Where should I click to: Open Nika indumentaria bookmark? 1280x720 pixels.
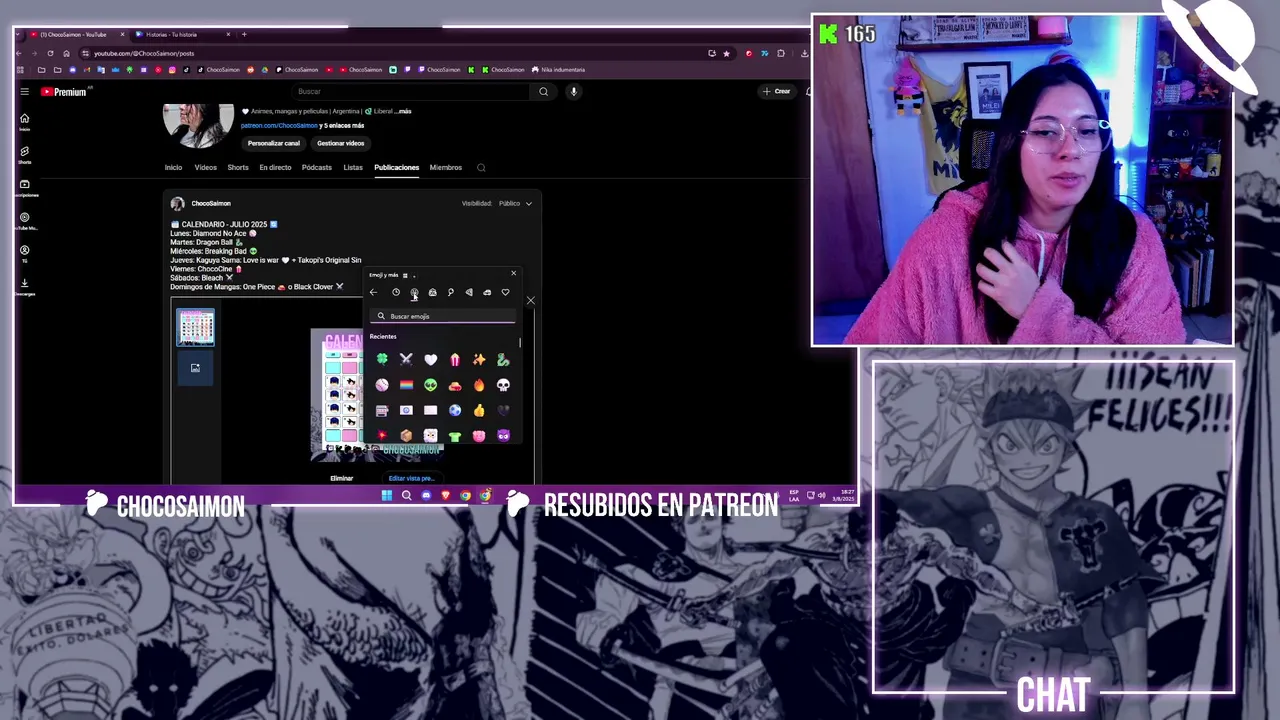pyautogui.click(x=559, y=70)
